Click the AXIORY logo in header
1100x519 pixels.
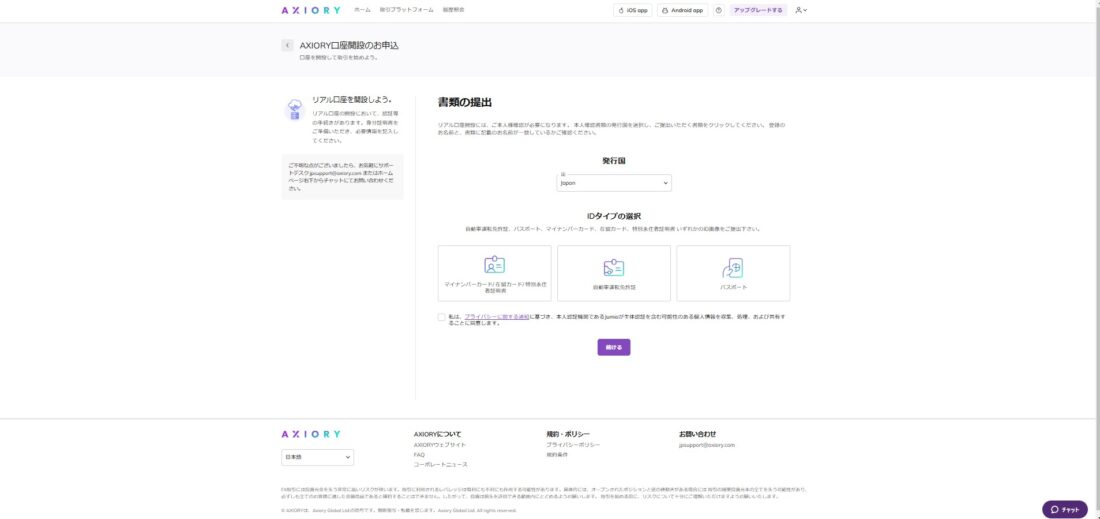tap(310, 10)
